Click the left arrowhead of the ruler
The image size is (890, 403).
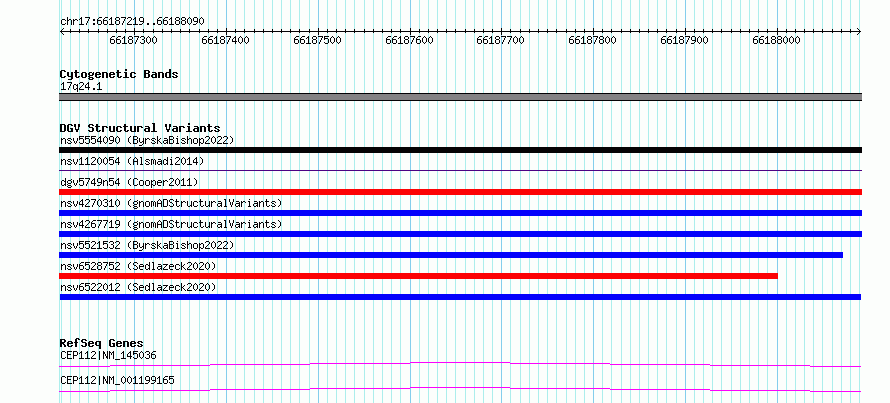pyautogui.click(x=62, y=32)
